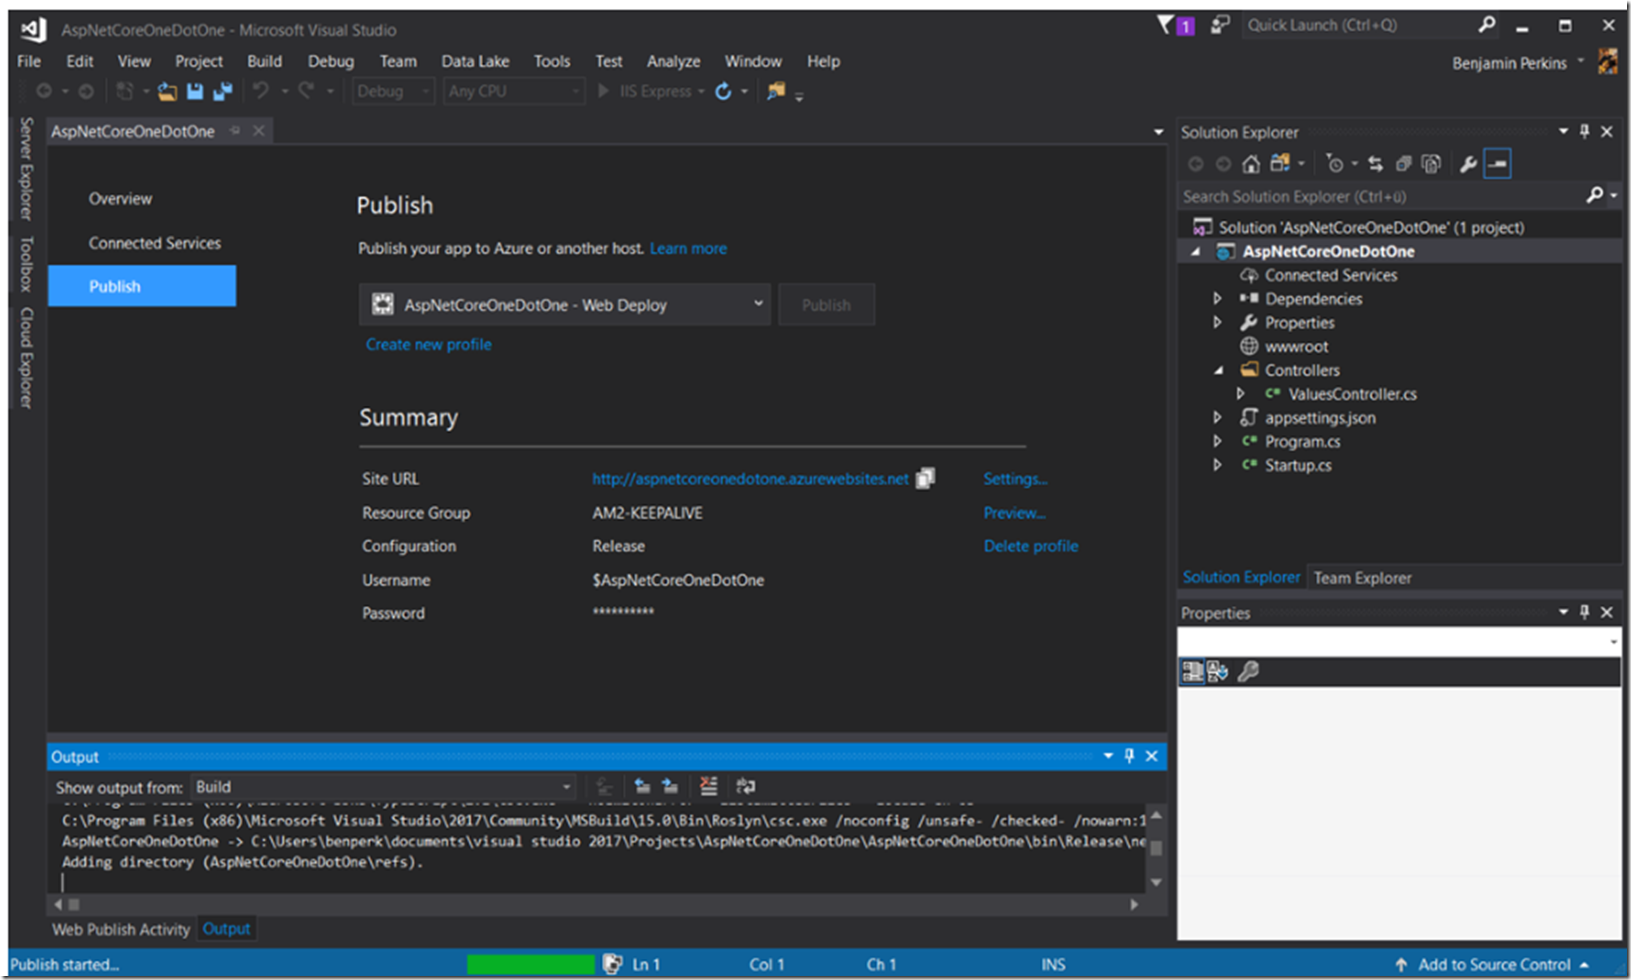This screenshot has width=1631, height=980.
Task: Click the solution and folder view switch icon
Action: pos(1280,163)
